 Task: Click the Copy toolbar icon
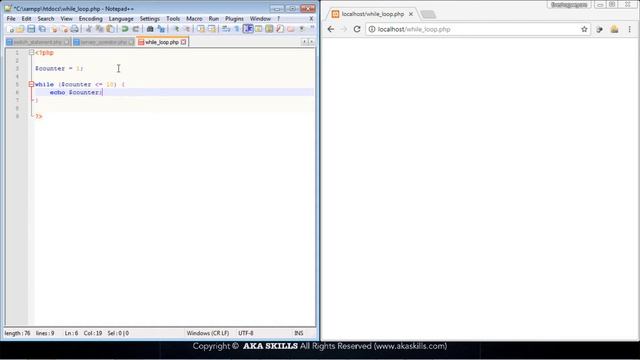(x=99, y=29)
